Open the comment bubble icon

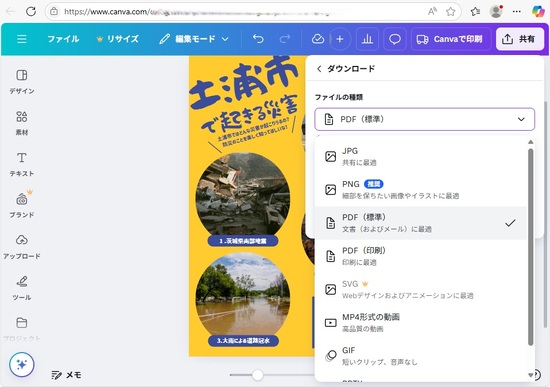tap(395, 39)
